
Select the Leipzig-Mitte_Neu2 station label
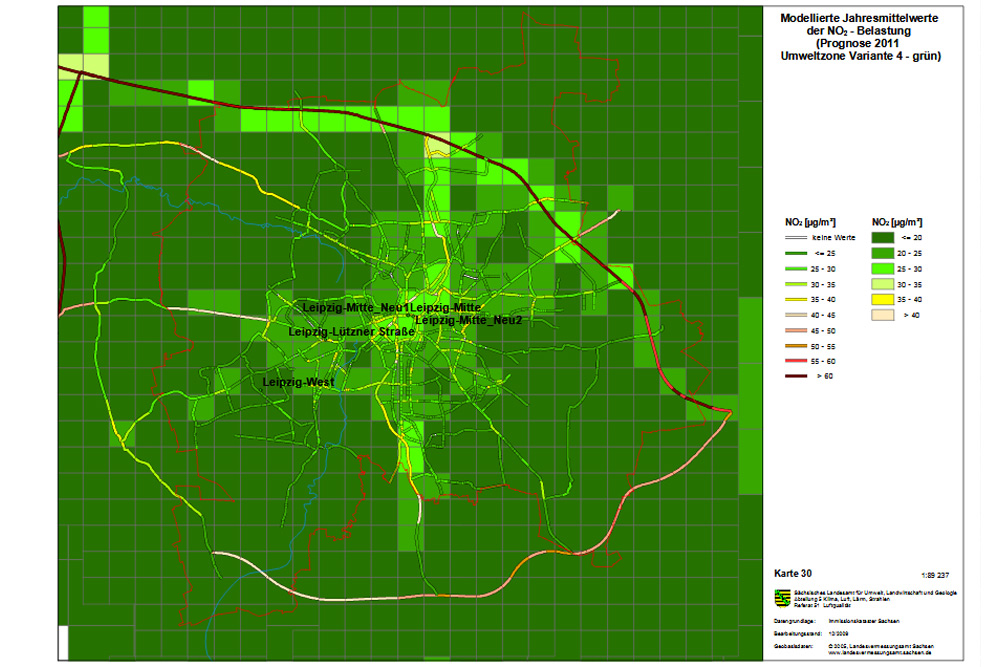[x=469, y=320]
